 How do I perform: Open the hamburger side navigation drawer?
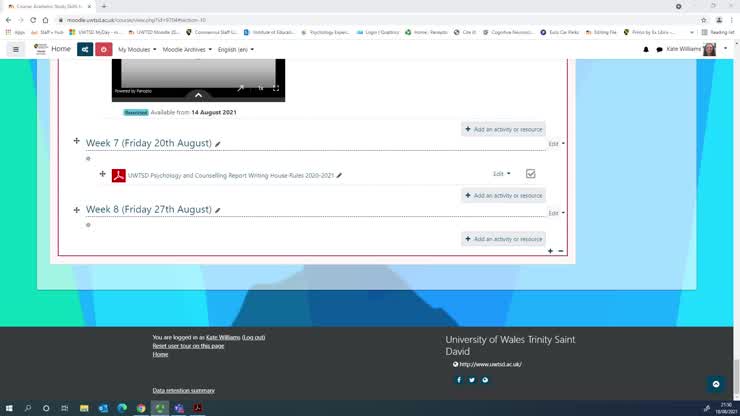(15, 49)
